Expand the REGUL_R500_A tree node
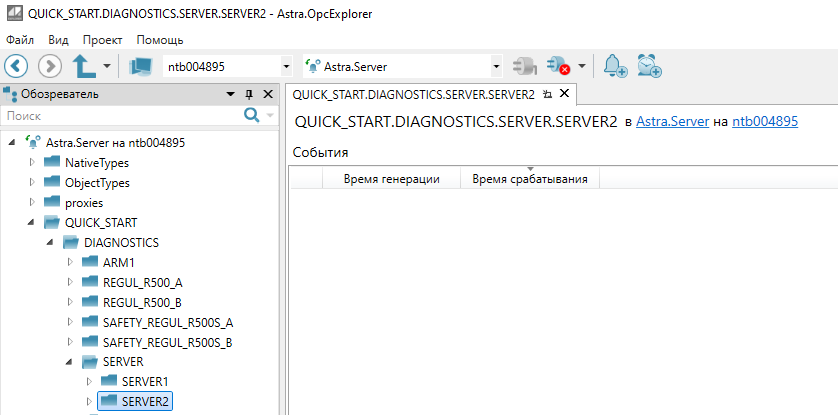Viewport: 838px width, 415px height. coord(70,282)
